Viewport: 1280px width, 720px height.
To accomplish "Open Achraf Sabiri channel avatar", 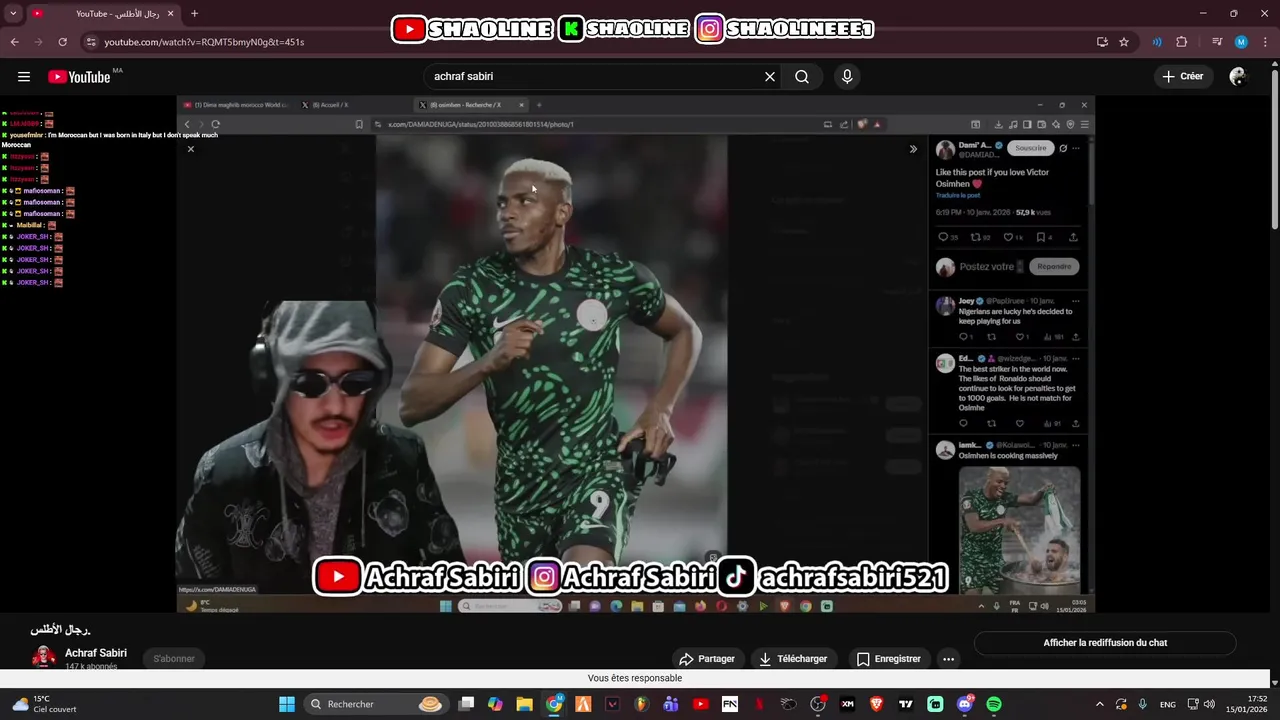I will [x=44, y=657].
